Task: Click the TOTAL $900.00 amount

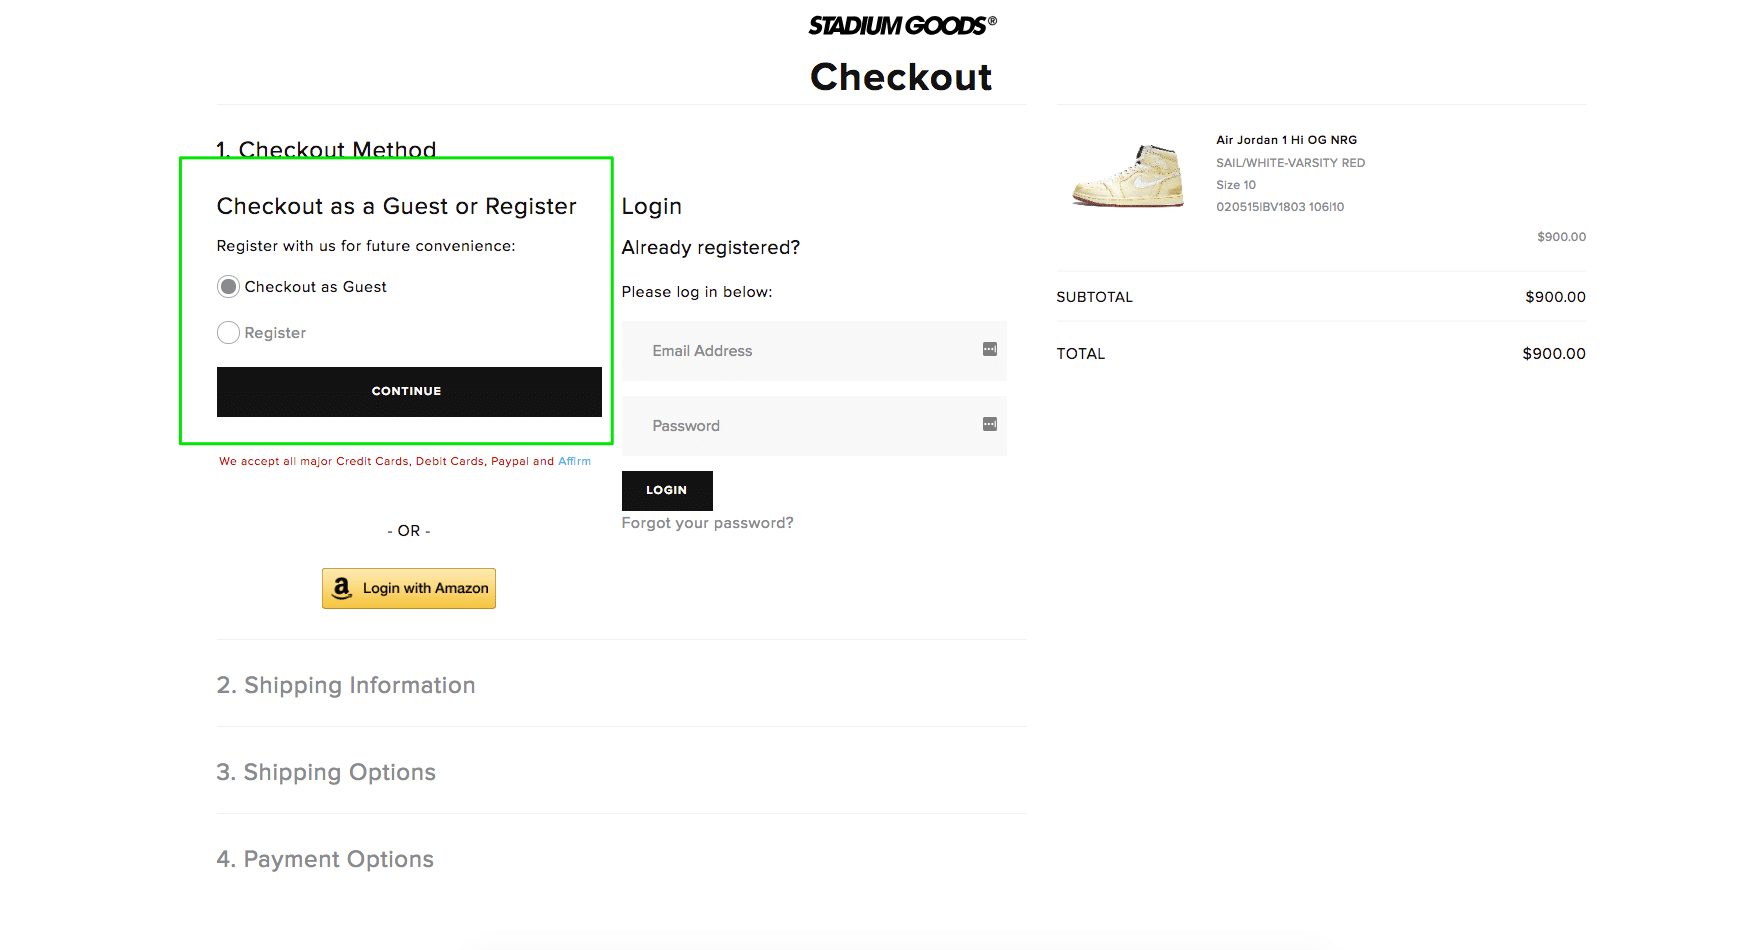Action: click(x=1554, y=354)
